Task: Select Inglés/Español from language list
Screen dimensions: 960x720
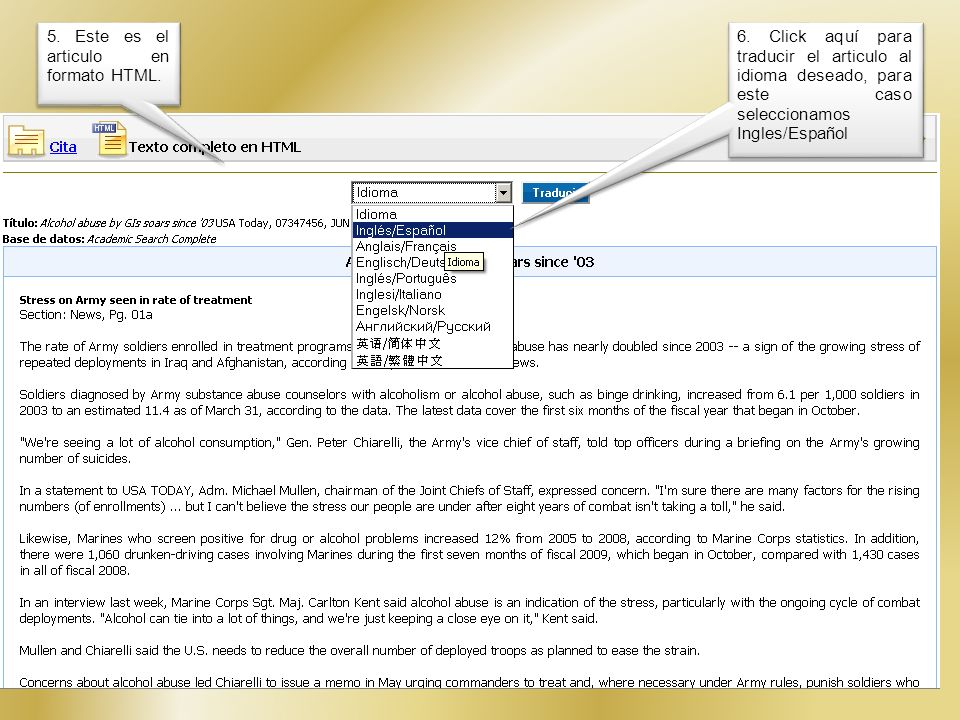Action: pyautogui.click(x=433, y=230)
